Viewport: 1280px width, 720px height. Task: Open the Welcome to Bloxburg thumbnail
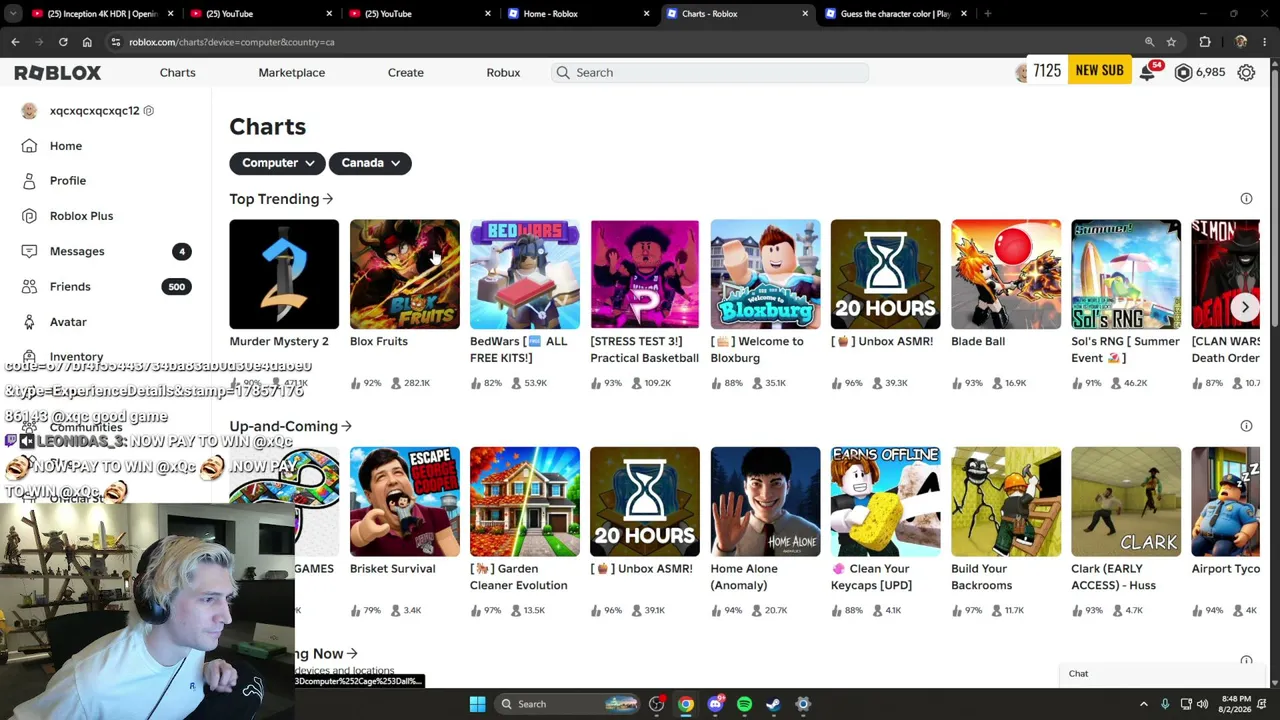(765, 274)
